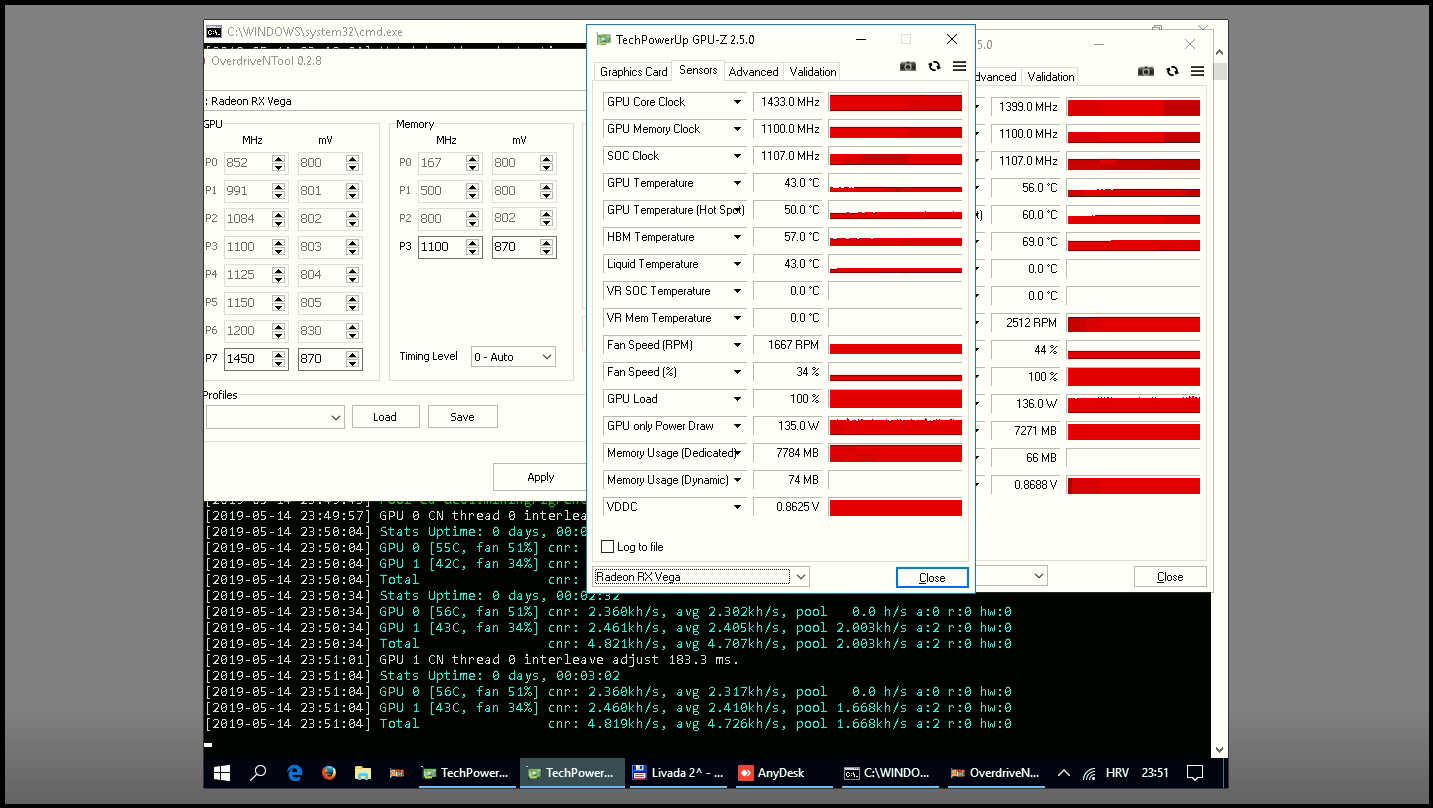This screenshot has height=808, width=1433.
Task: Launch Firefox from the taskbar
Action: pyautogui.click(x=329, y=772)
